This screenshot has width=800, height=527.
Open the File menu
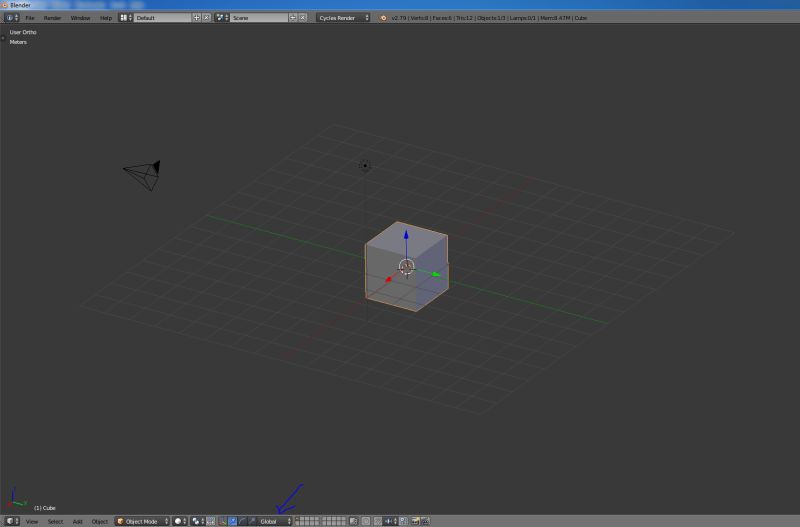pos(30,18)
